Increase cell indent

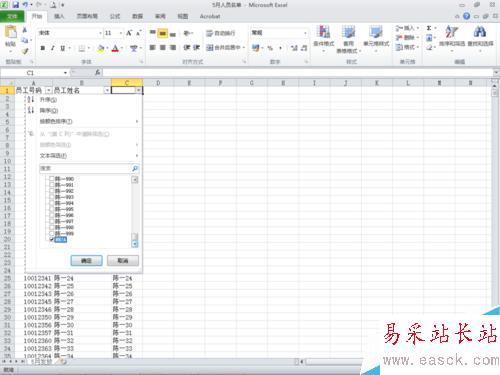tap(196, 48)
